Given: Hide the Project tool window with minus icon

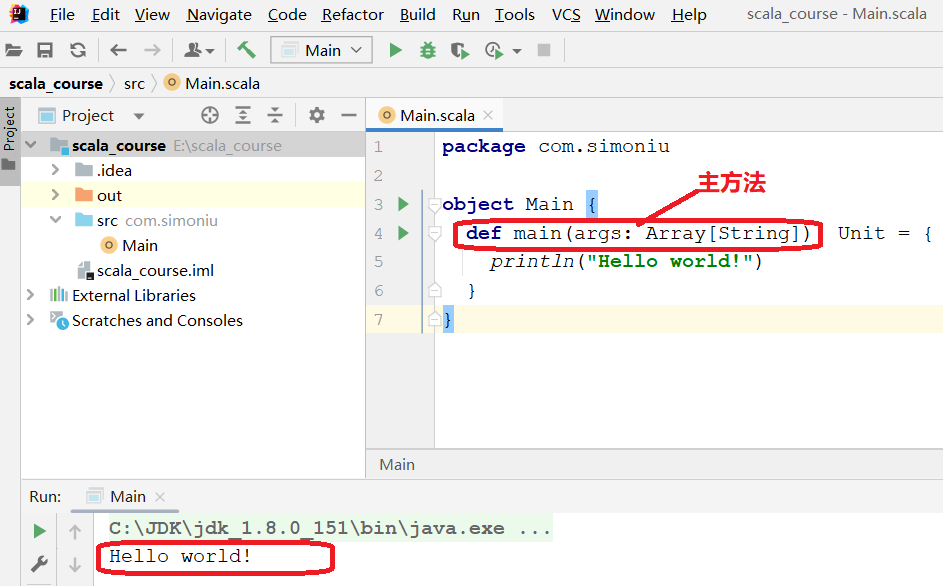Looking at the screenshot, I should coord(347,115).
